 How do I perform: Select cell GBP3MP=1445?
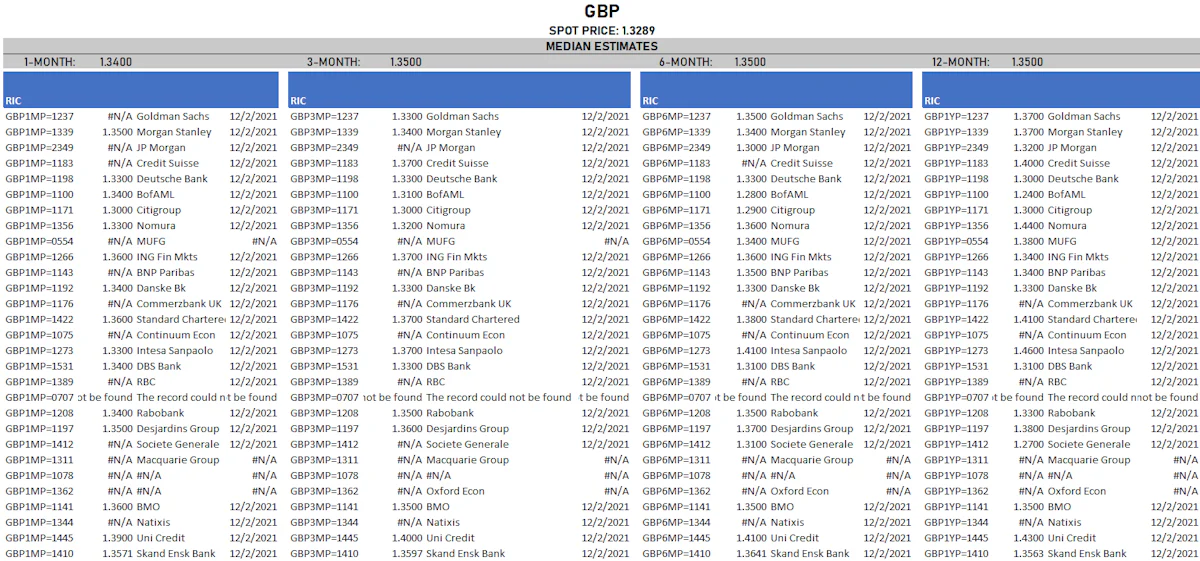point(324,538)
